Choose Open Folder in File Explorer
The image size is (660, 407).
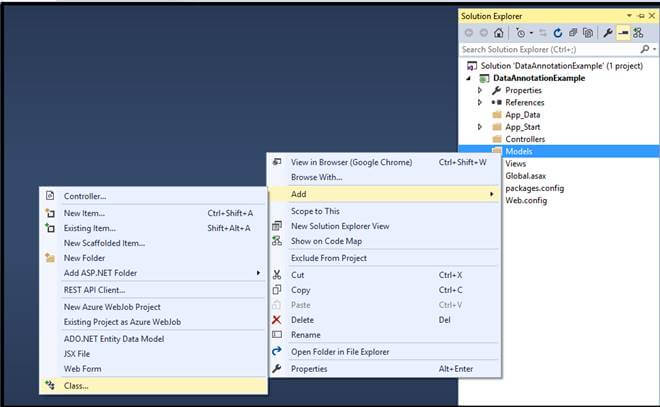(x=384, y=351)
